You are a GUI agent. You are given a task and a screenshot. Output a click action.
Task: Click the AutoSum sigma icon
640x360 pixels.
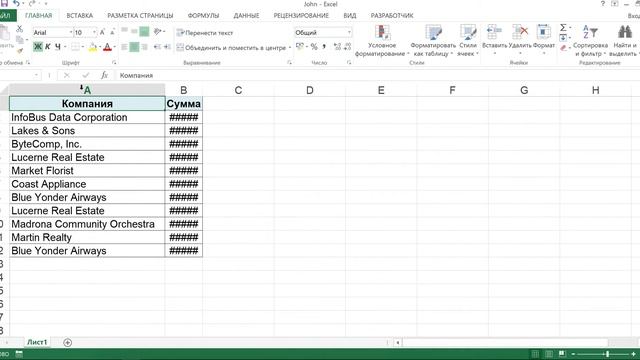point(563,28)
